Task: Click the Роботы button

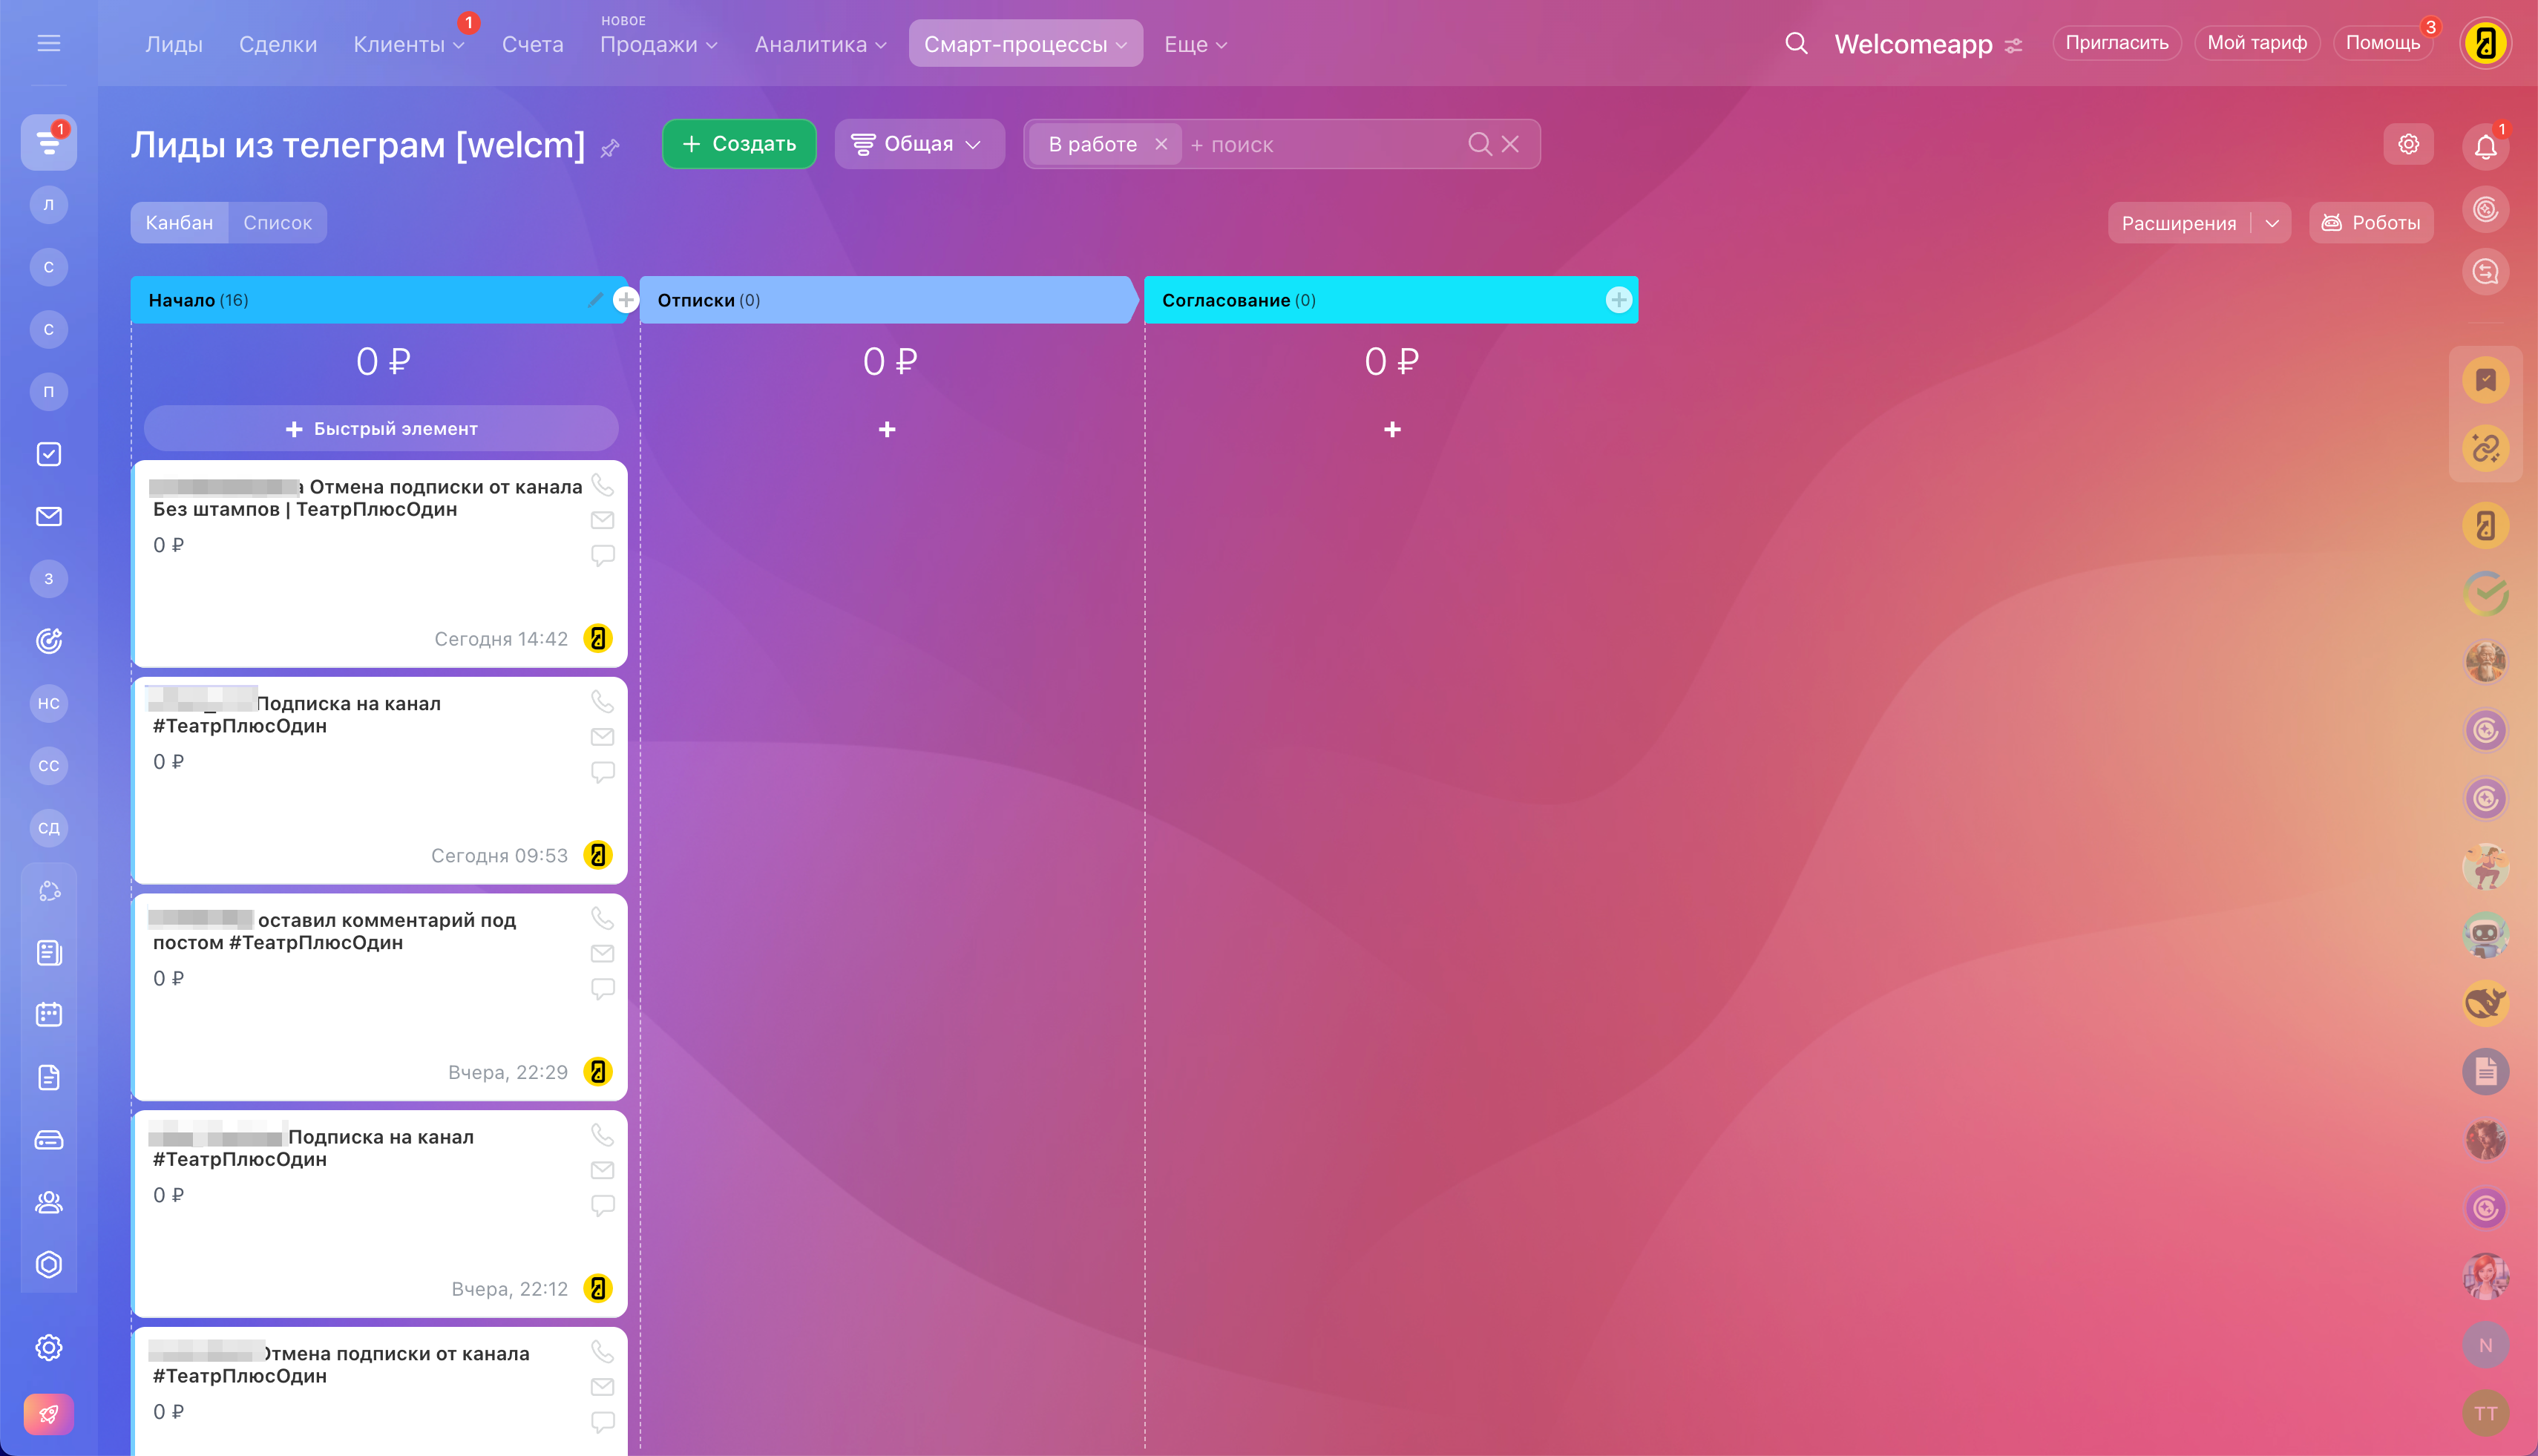Action: click(2370, 223)
